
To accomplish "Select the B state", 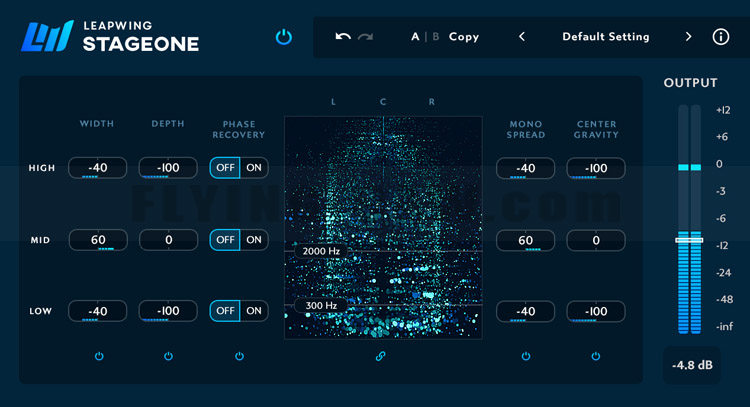I will pos(436,37).
